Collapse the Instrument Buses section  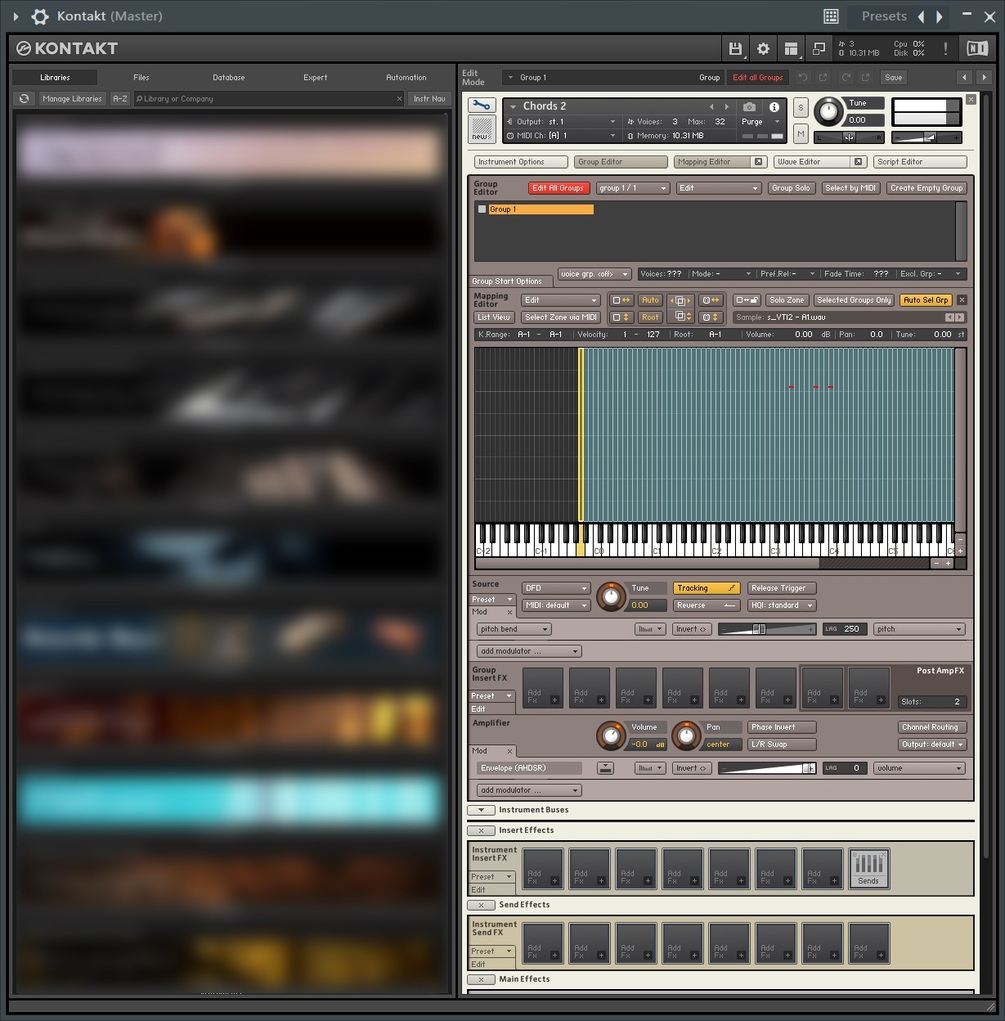[481, 810]
